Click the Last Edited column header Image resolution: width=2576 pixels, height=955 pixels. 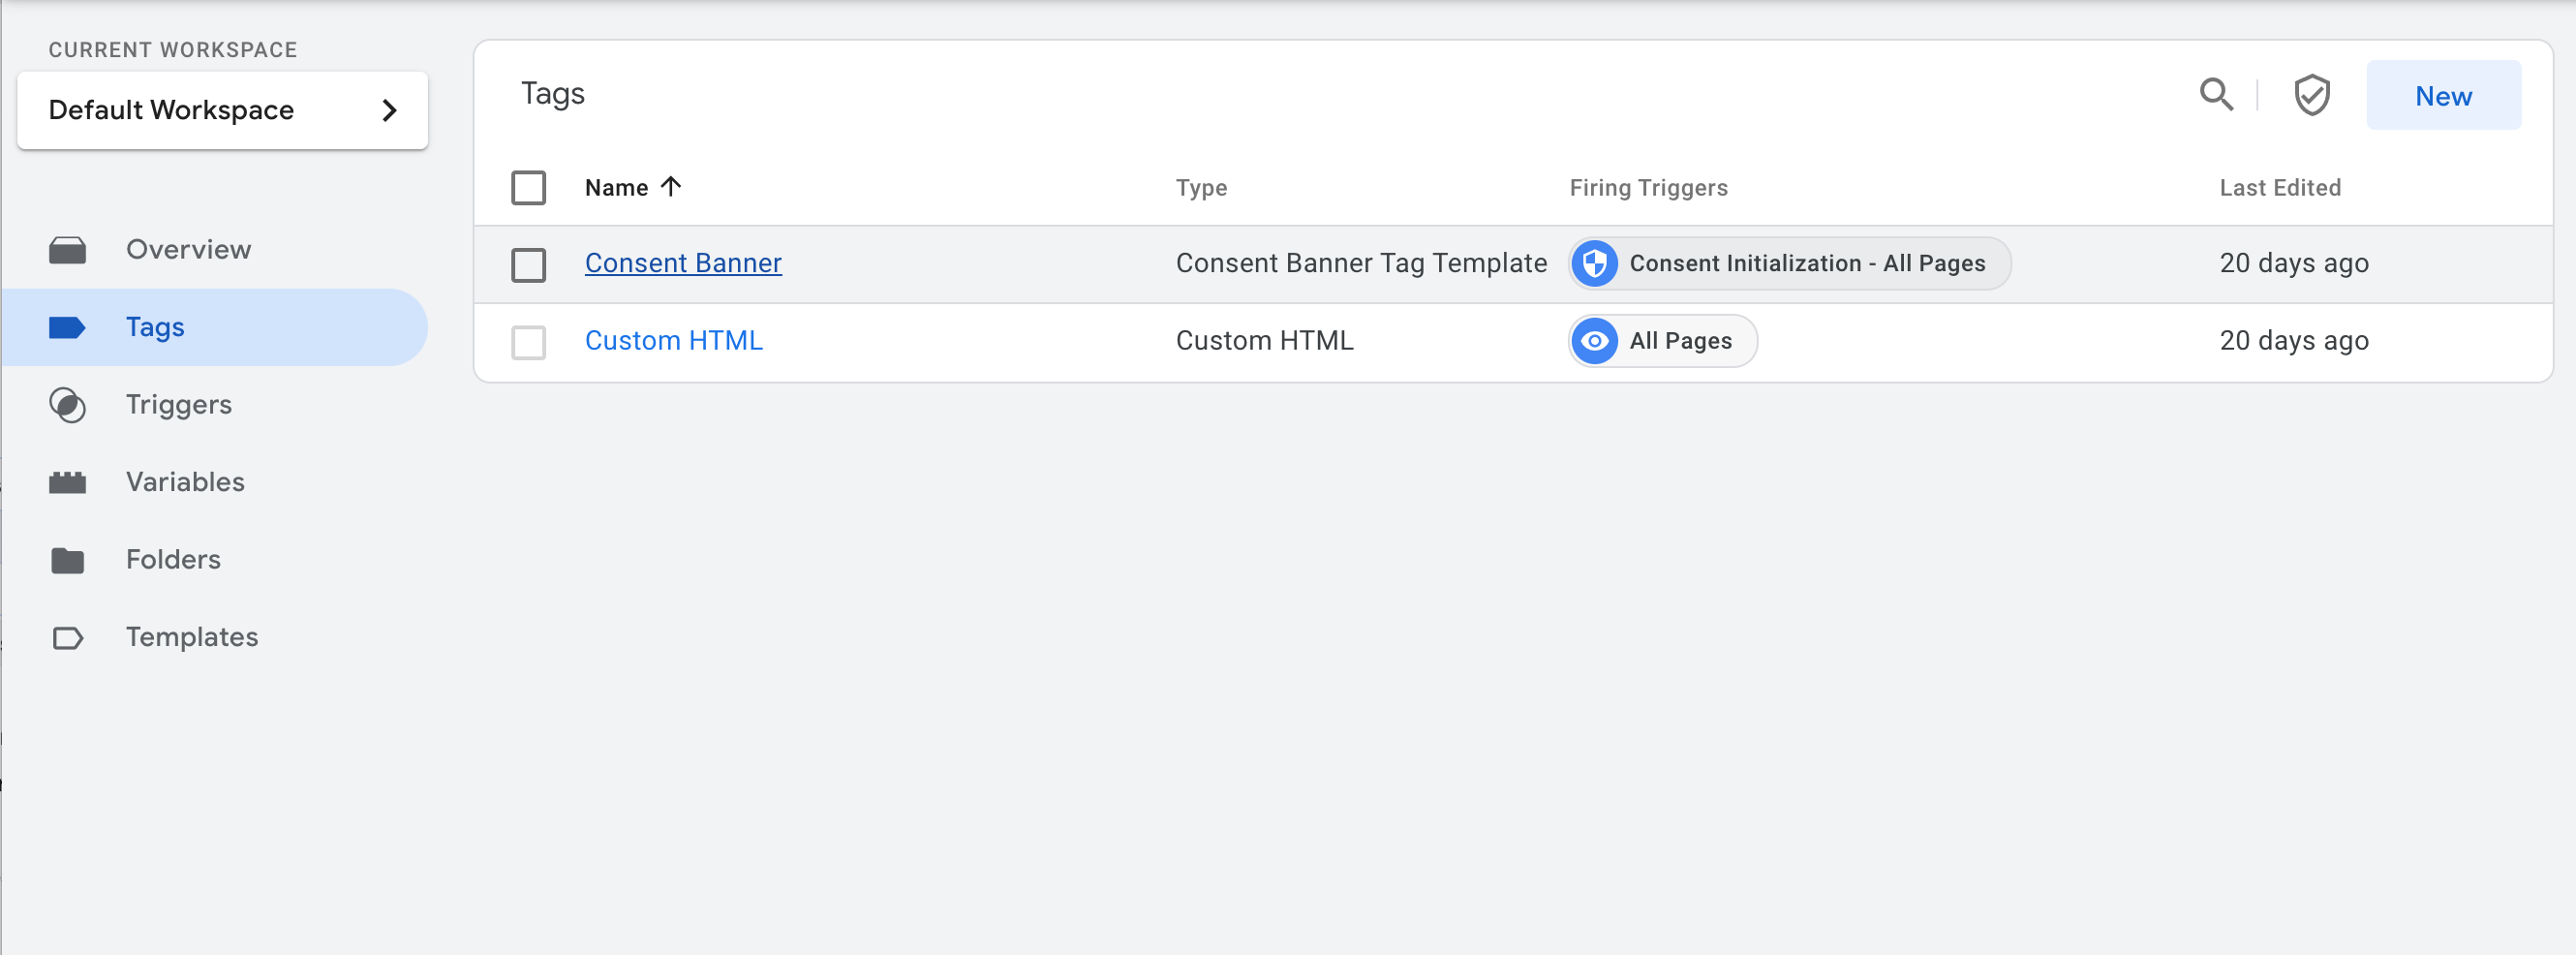click(x=2279, y=187)
